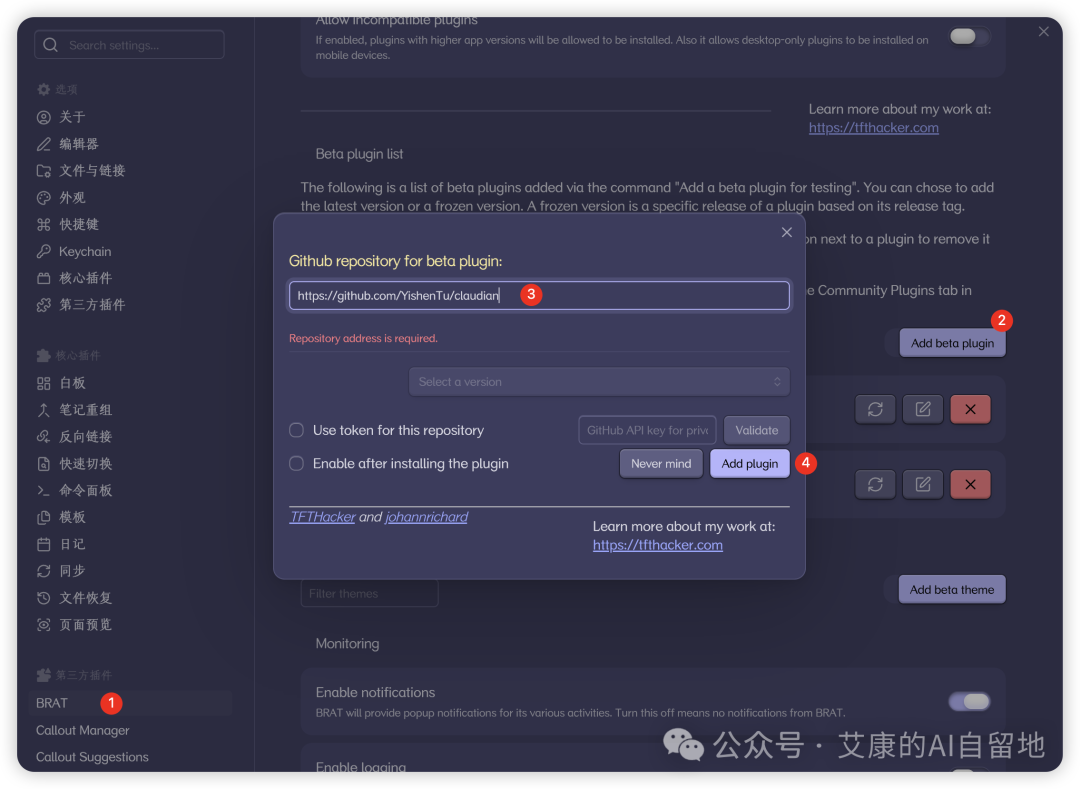This screenshot has height=789, width=1080.
Task: Click the upper plugin's red remove button
Action: pyautogui.click(x=970, y=410)
